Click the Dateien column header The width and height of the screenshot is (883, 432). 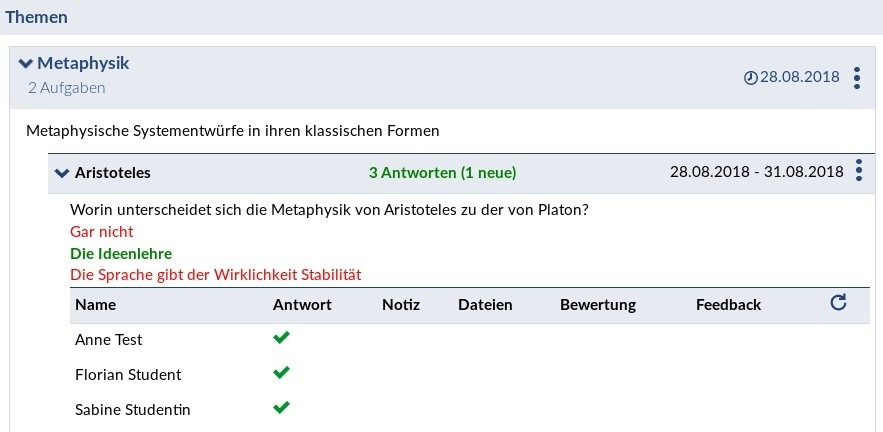coord(485,305)
